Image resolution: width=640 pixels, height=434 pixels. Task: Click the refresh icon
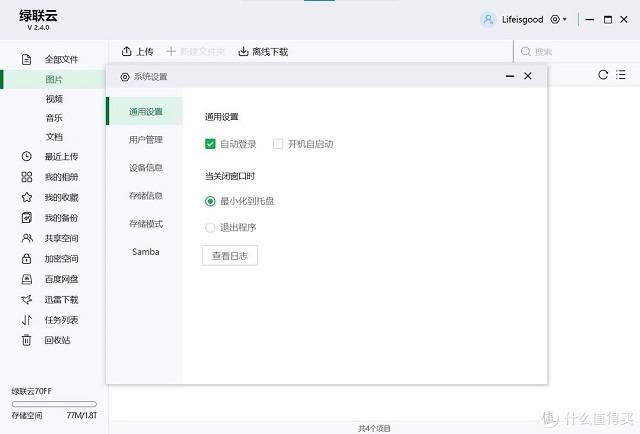[603, 75]
